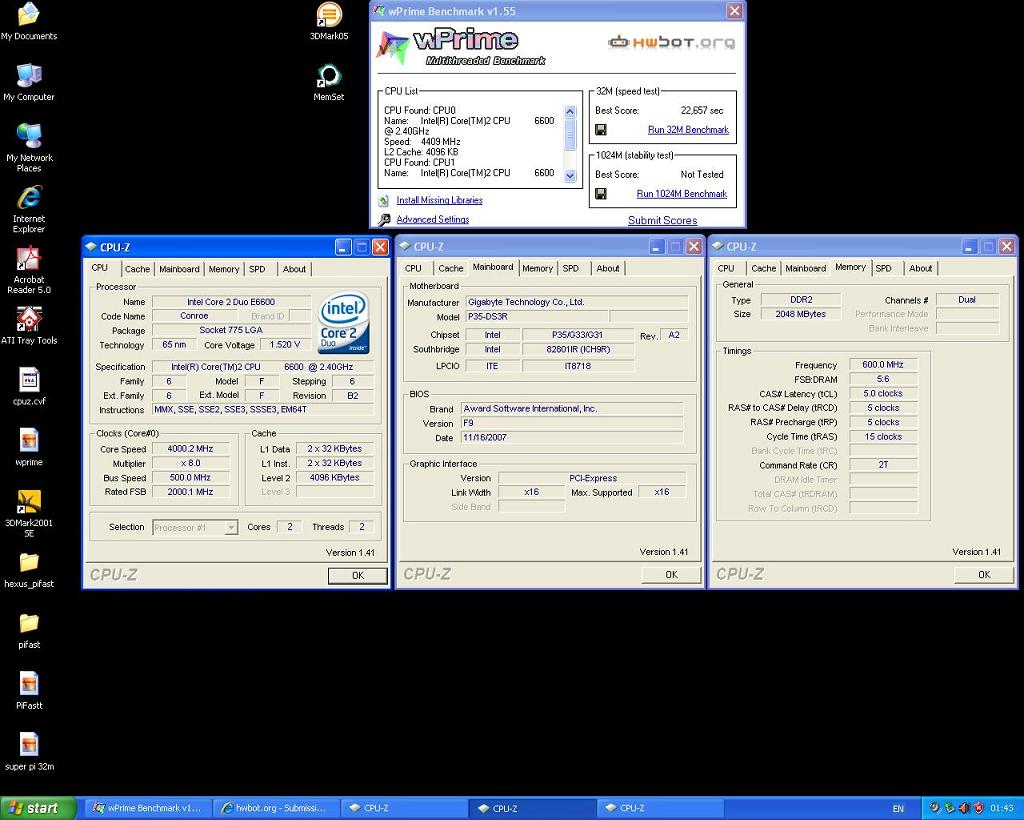The height and width of the screenshot is (820, 1024).
Task: Switch to Memory tab in left CPU-Z window
Action: [x=223, y=269]
